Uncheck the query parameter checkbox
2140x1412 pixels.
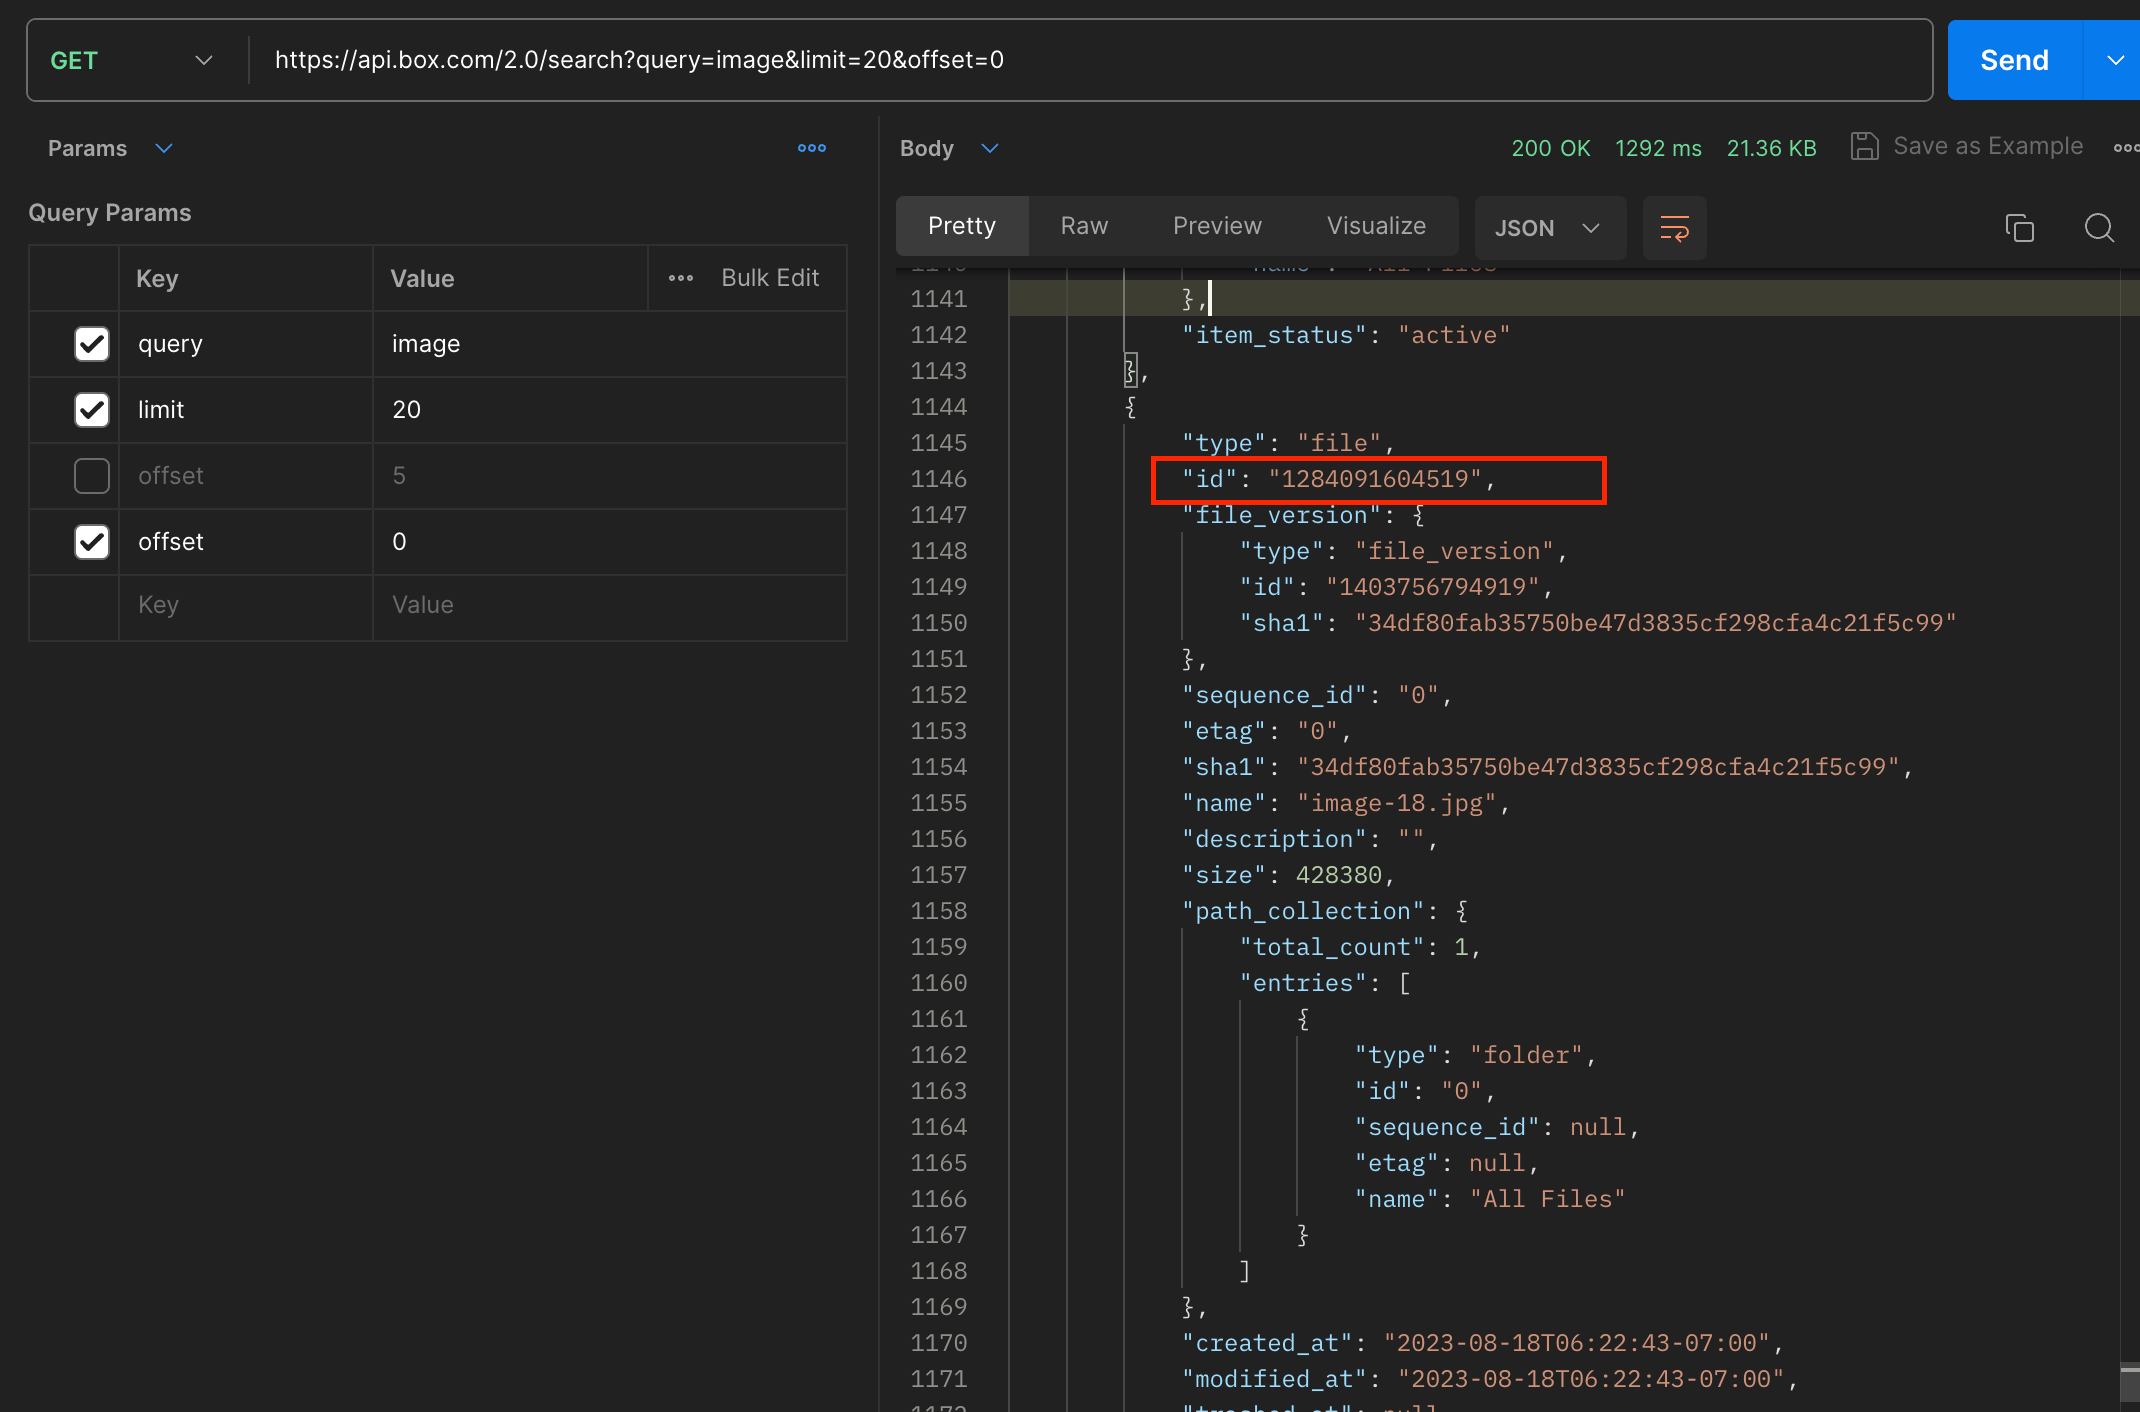[x=92, y=344]
